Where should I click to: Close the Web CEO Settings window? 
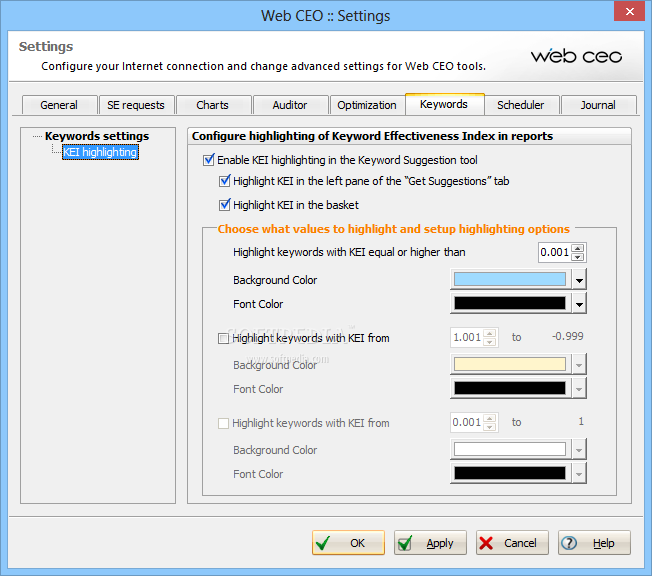630,11
